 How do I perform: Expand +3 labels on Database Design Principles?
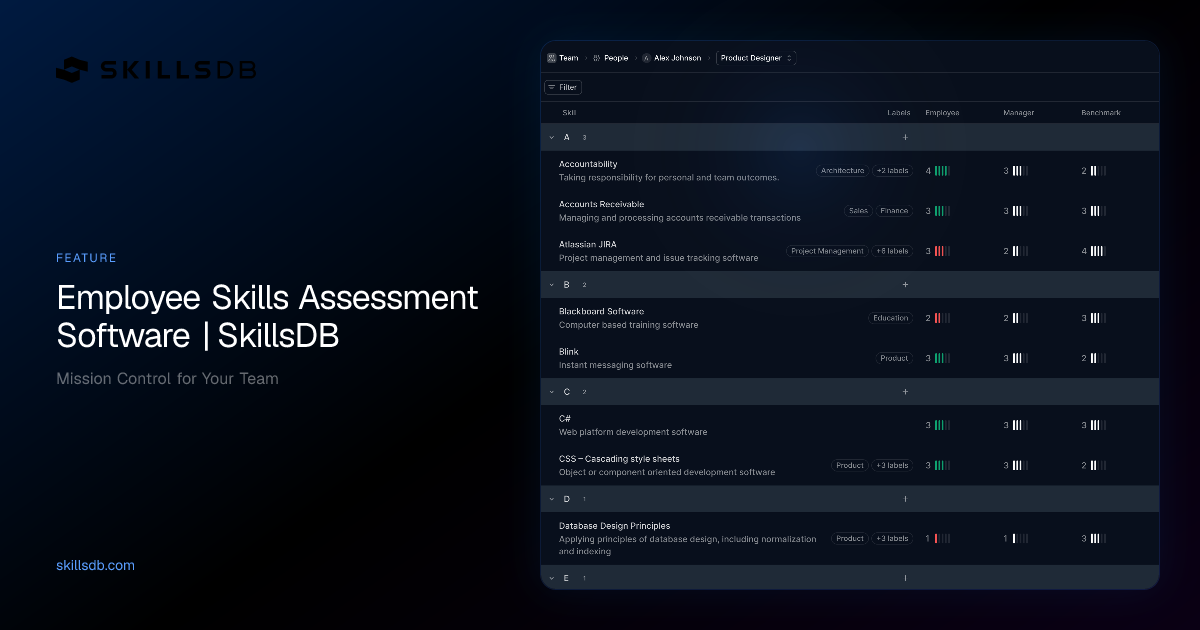pos(892,538)
